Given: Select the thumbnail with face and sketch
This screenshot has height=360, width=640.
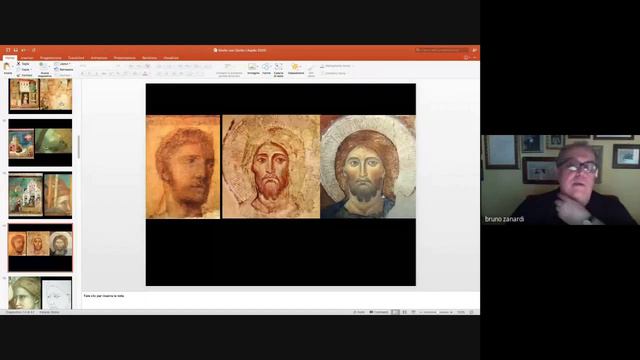Looking at the screenshot, I should (40, 293).
